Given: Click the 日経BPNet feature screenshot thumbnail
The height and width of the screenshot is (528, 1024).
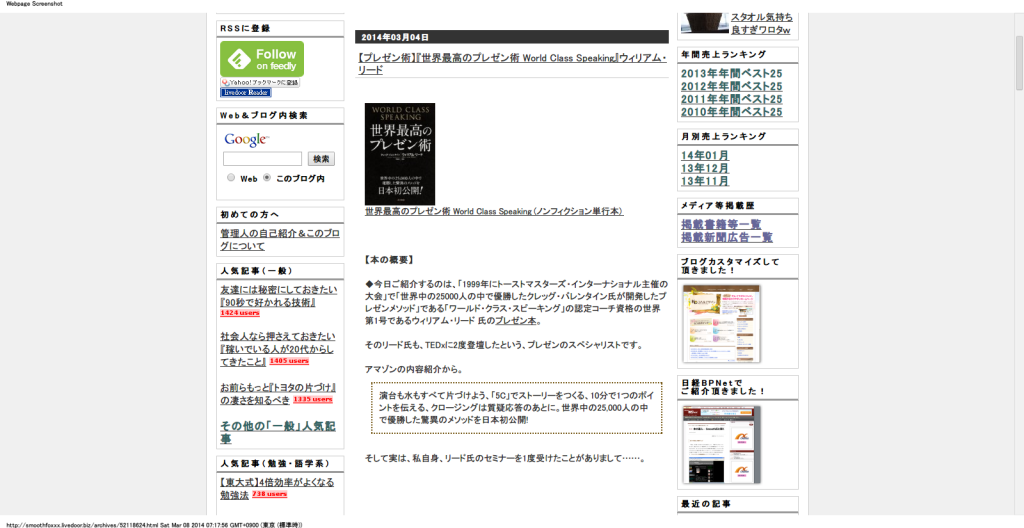Looking at the screenshot, I should [x=721, y=446].
